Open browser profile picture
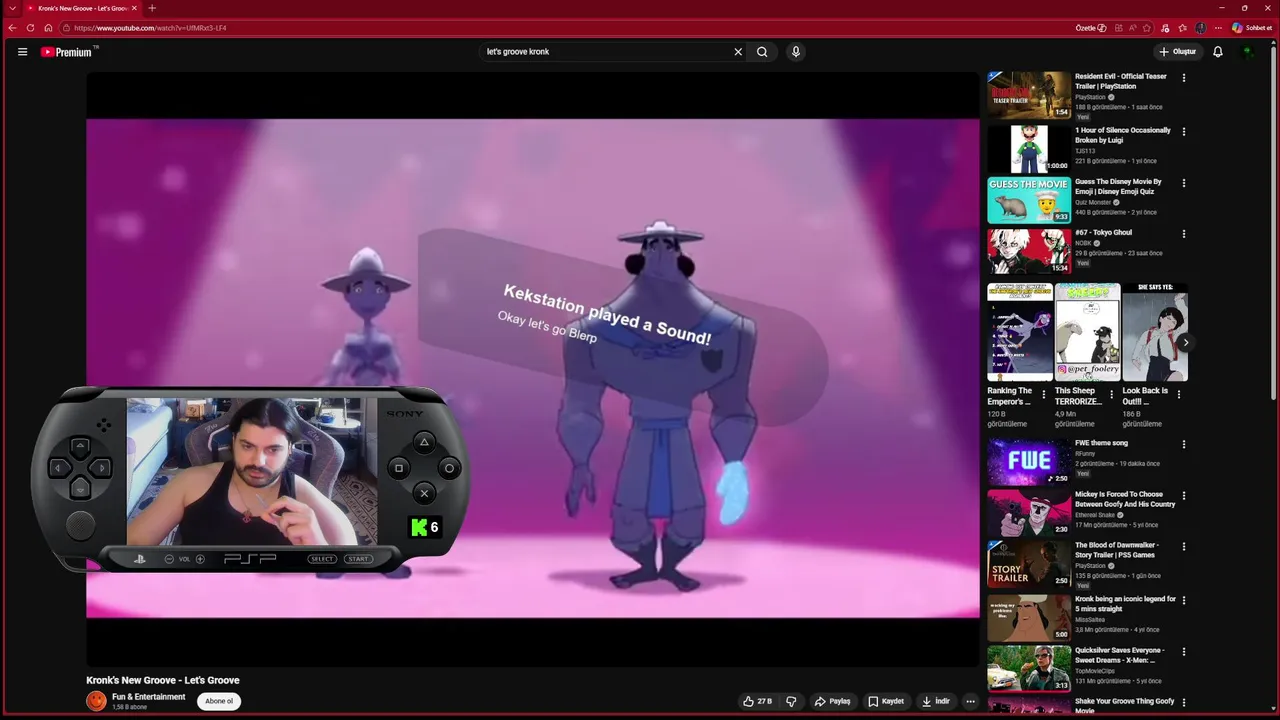1280x720 pixels. [1200, 28]
